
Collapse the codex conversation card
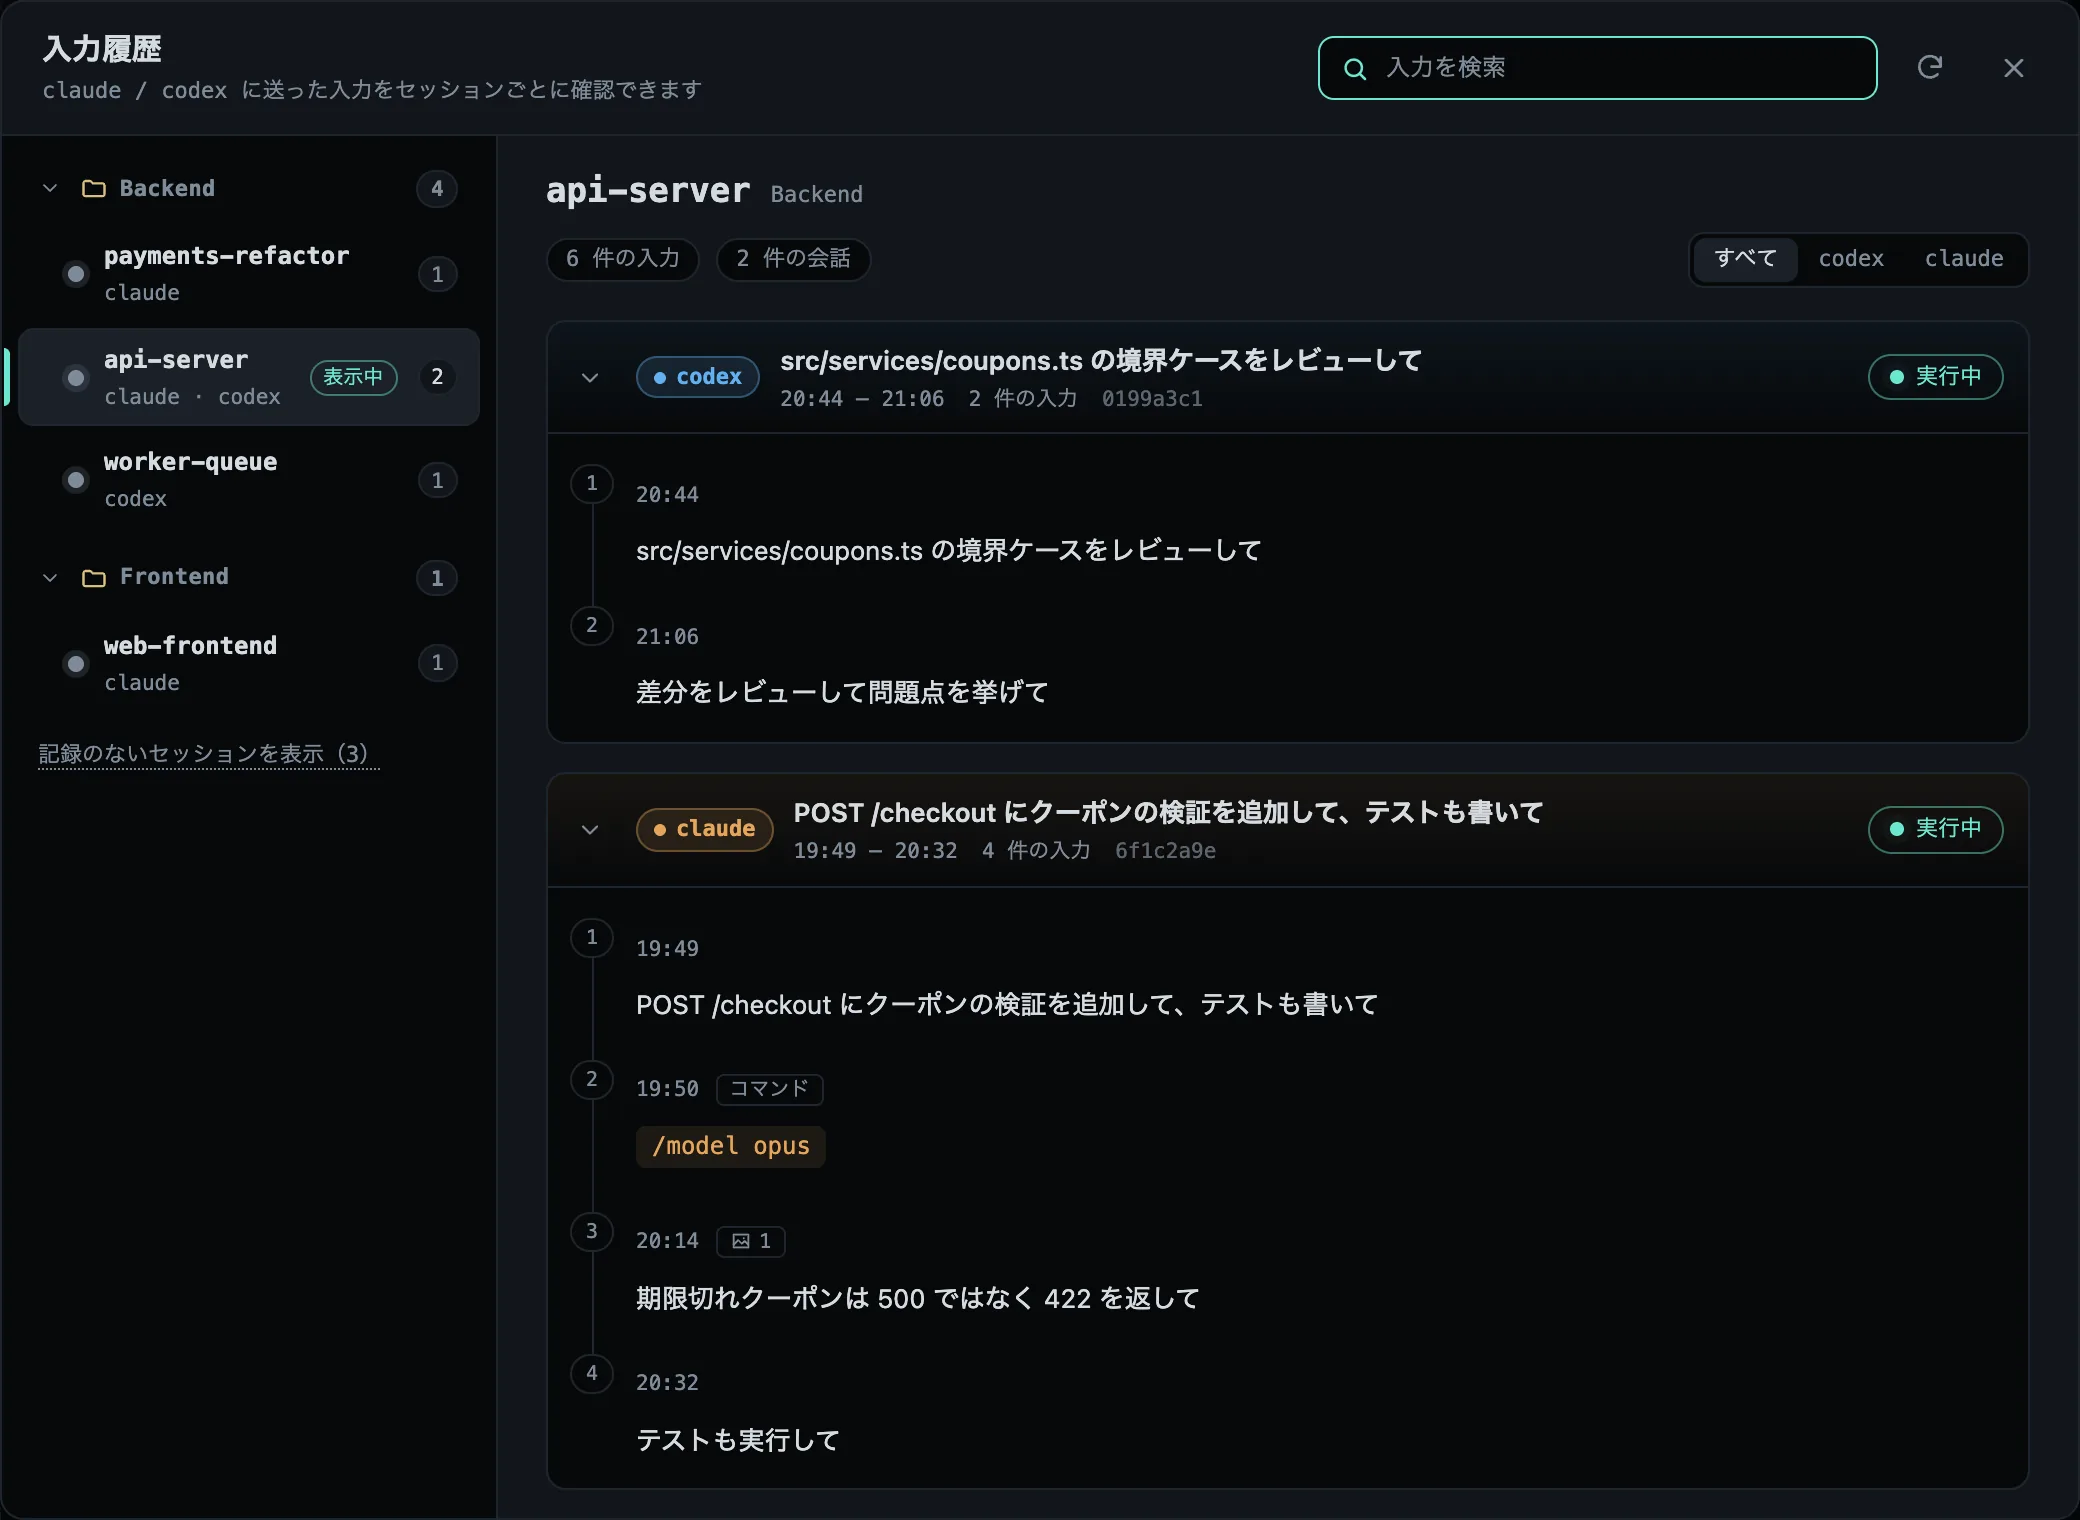coord(590,378)
